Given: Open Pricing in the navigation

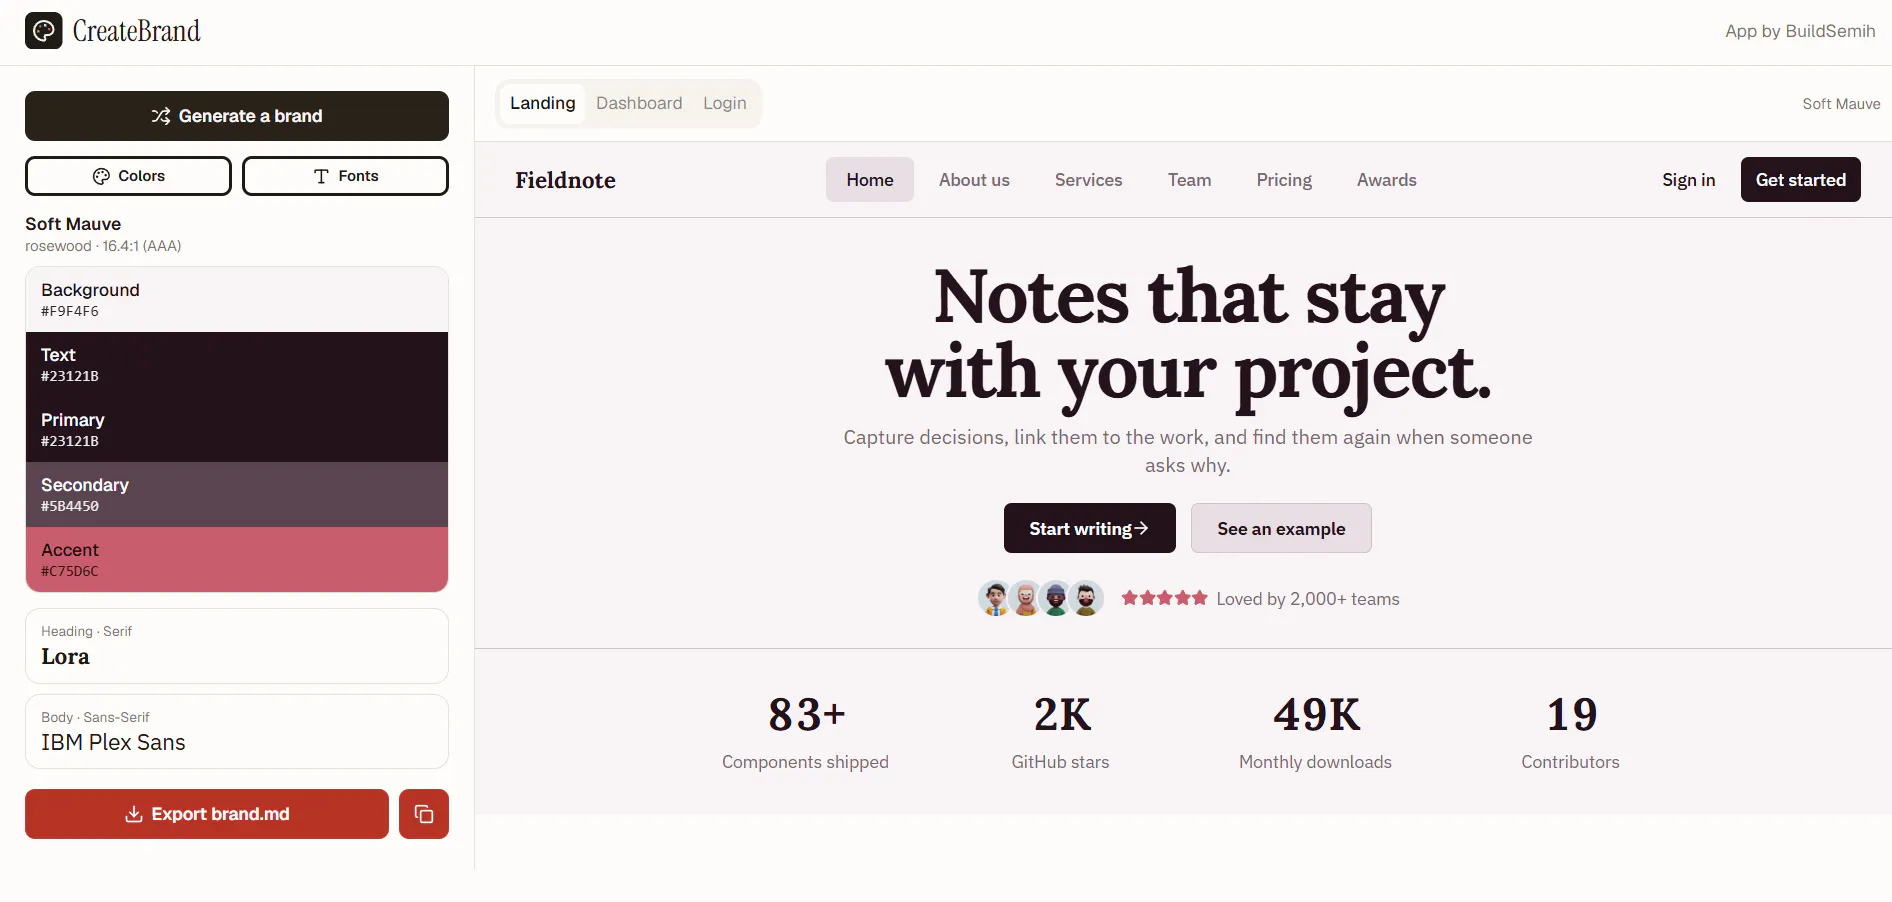Looking at the screenshot, I should coord(1284,180).
